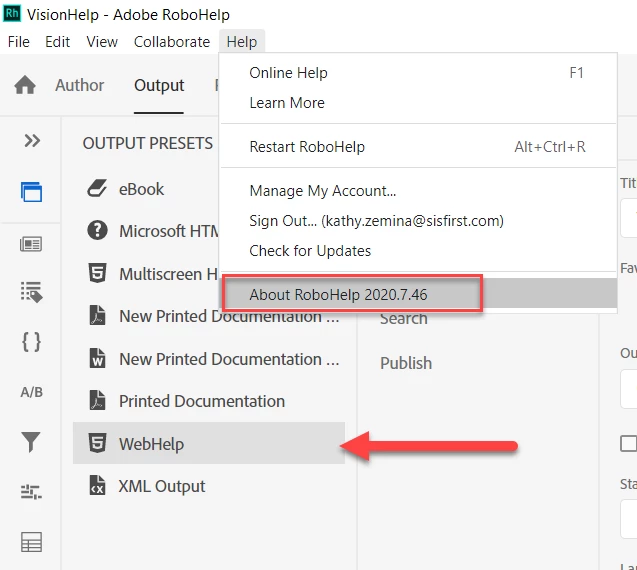Open the sliders settings icon in sidebar

[x=31, y=492]
